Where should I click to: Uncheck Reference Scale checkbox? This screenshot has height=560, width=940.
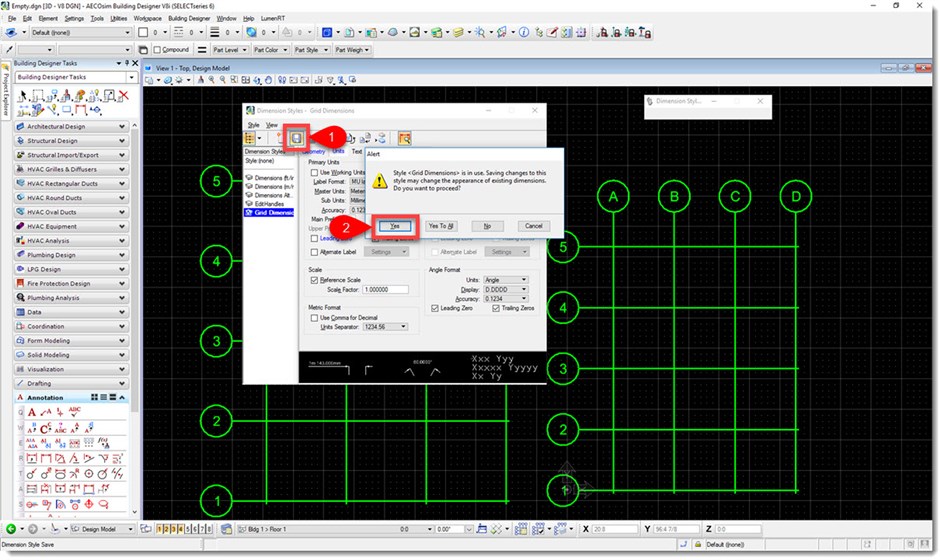(x=314, y=280)
